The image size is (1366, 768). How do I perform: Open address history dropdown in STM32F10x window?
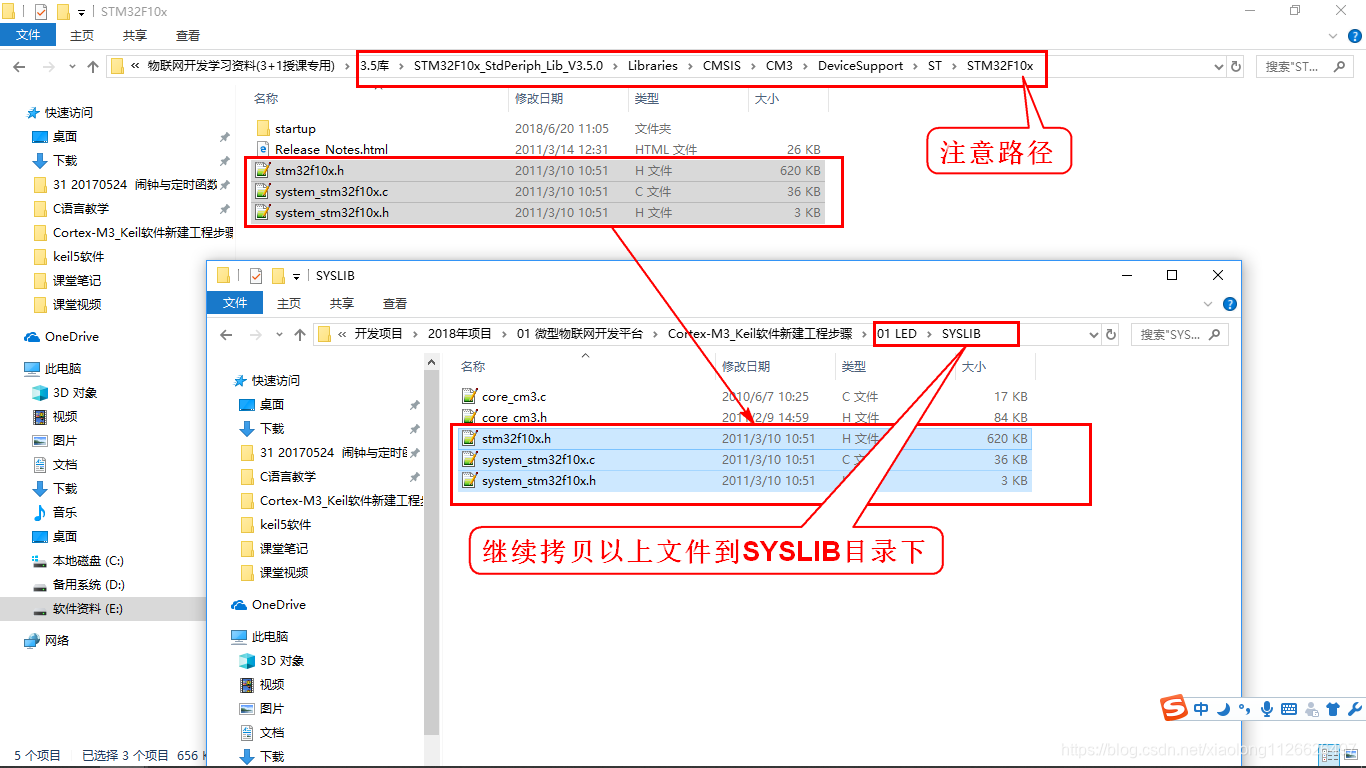click(1219, 66)
